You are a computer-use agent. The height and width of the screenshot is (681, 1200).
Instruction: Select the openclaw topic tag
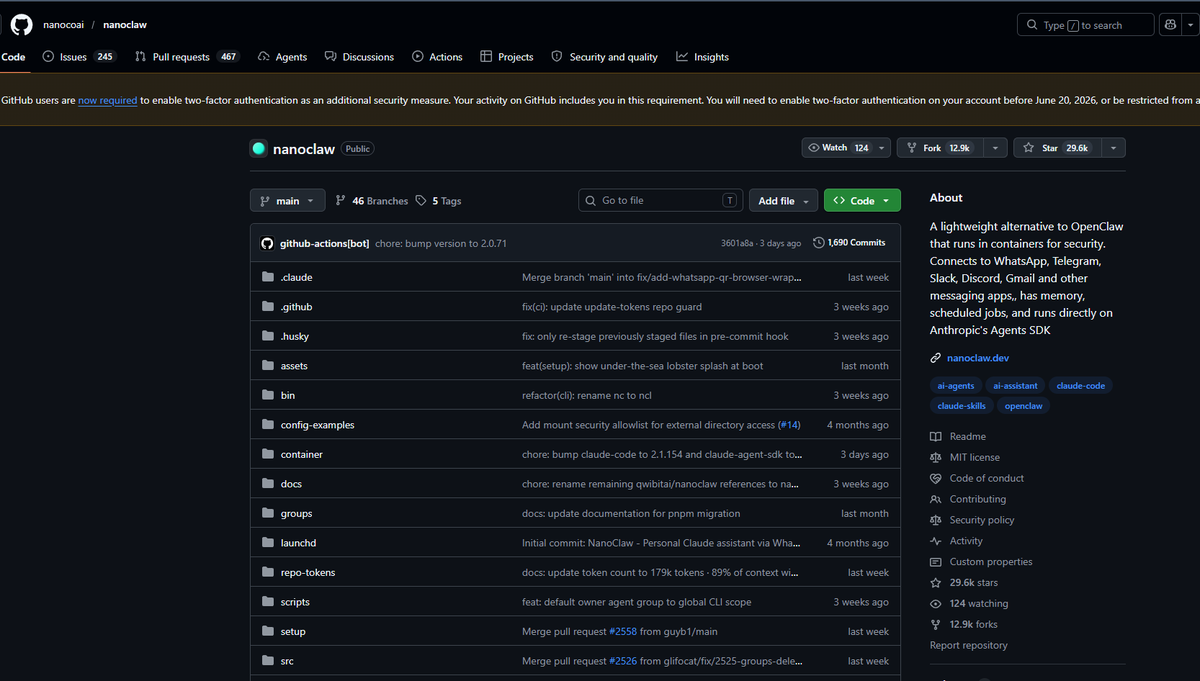click(1024, 406)
